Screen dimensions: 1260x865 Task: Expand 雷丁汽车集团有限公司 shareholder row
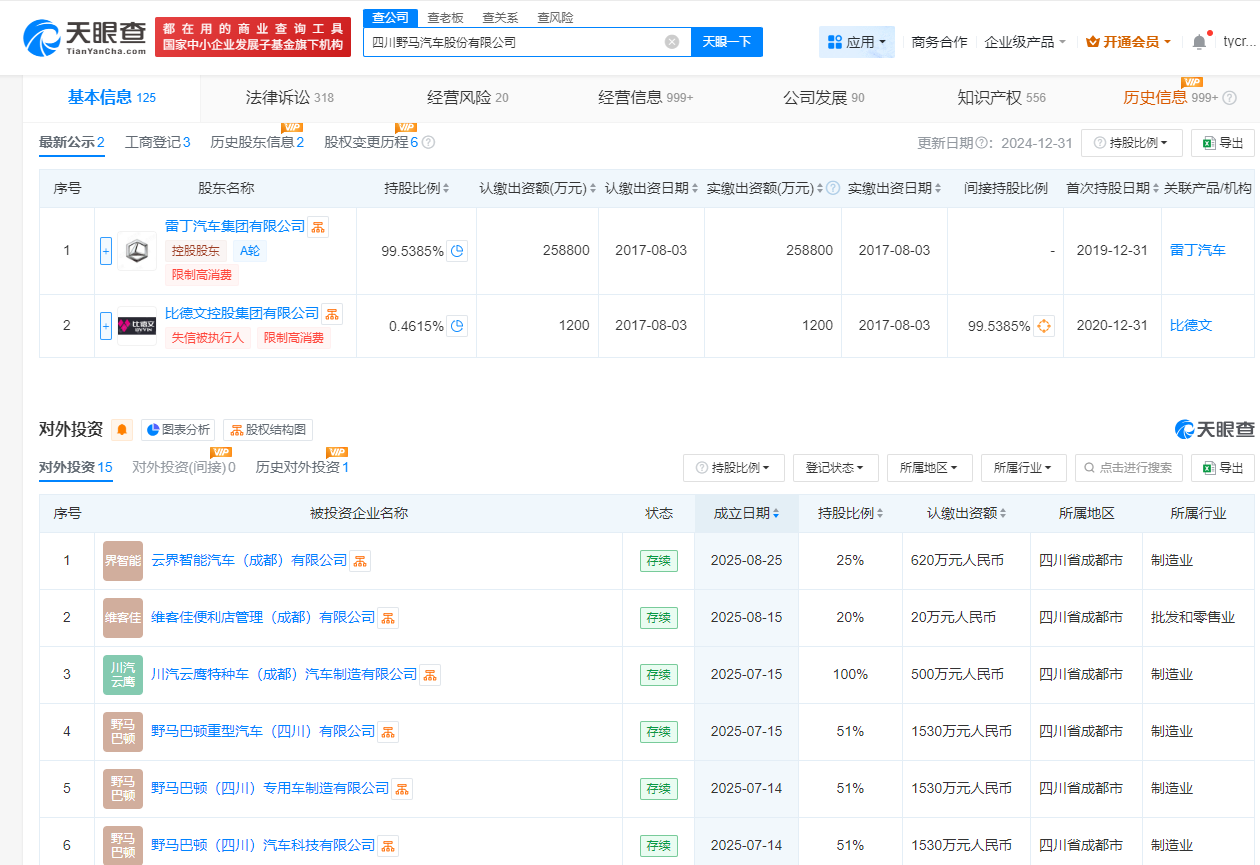[105, 251]
